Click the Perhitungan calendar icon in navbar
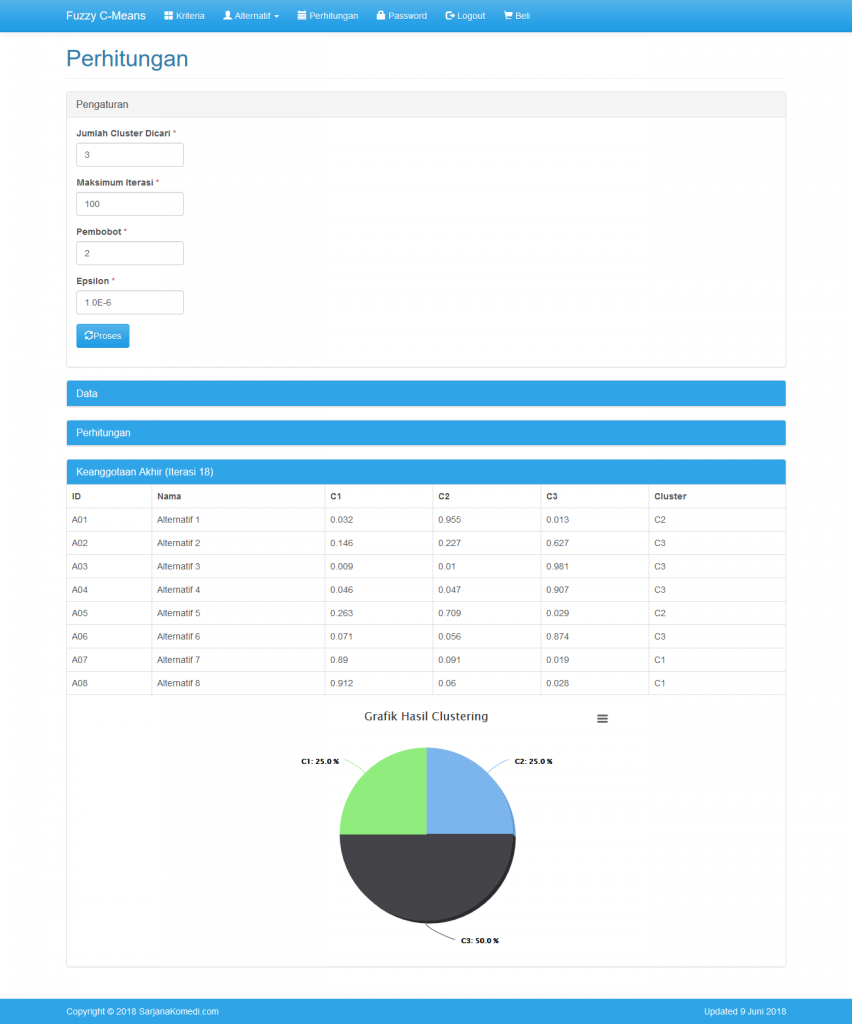Image resolution: width=852 pixels, height=1024 pixels. tap(302, 16)
